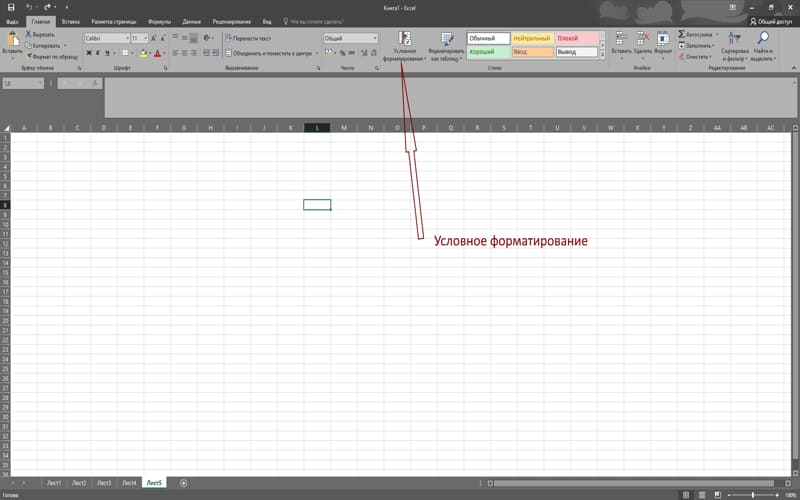800x500 pixels.
Task: Open Find & Select (Найти и выделить)
Action: [763, 46]
